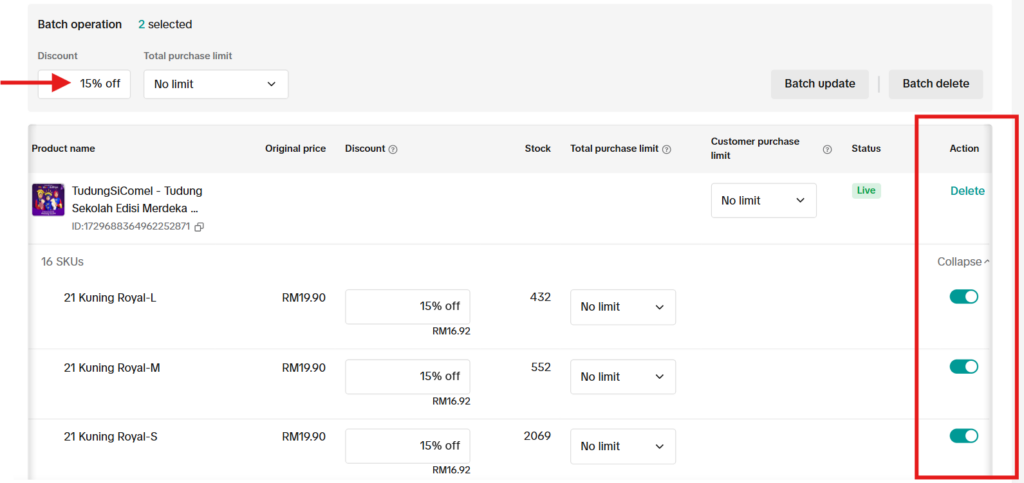Viewport: 1024px width, 483px height.
Task: Toggle off the 21 Kuning Royal-S SKU
Action: tap(964, 436)
